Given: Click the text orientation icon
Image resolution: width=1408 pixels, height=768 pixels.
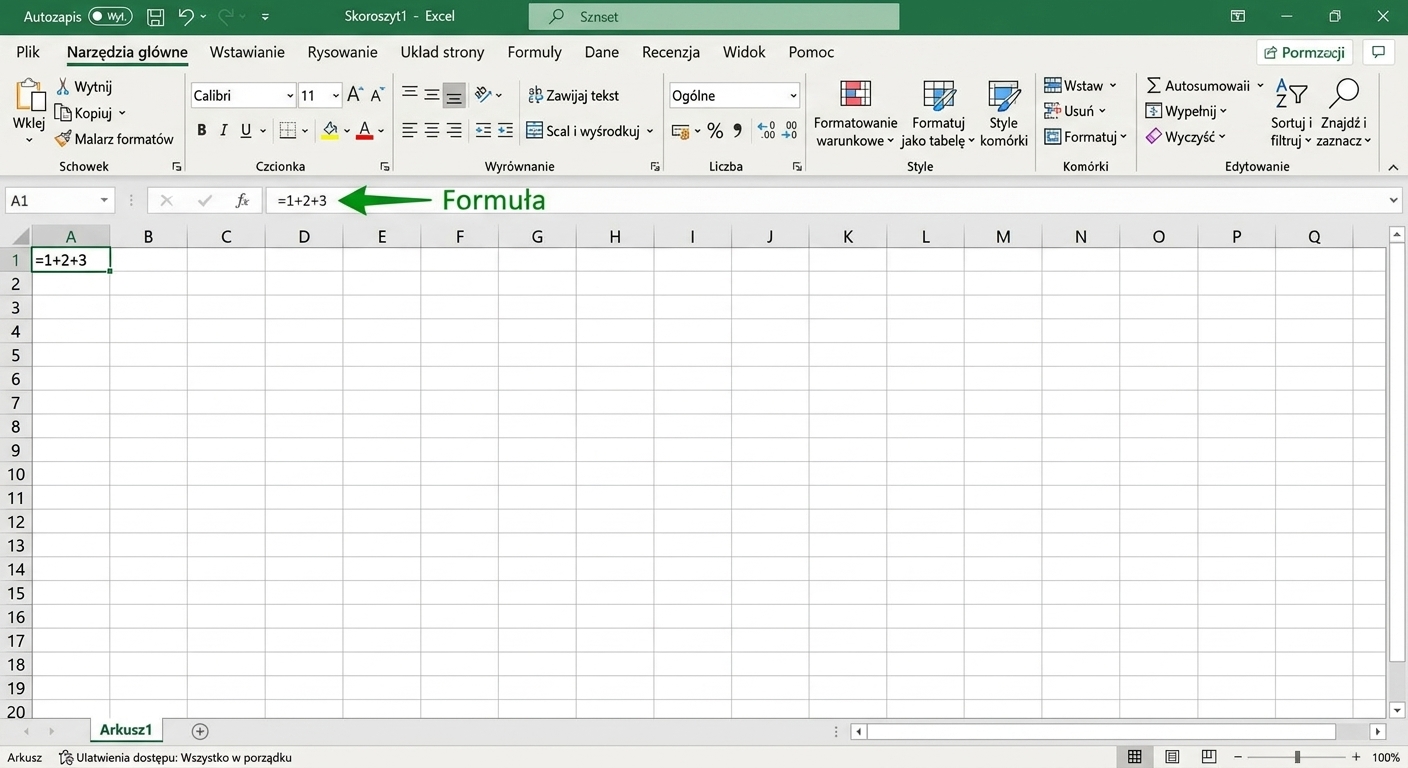Looking at the screenshot, I should pyautogui.click(x=483, y=95).
